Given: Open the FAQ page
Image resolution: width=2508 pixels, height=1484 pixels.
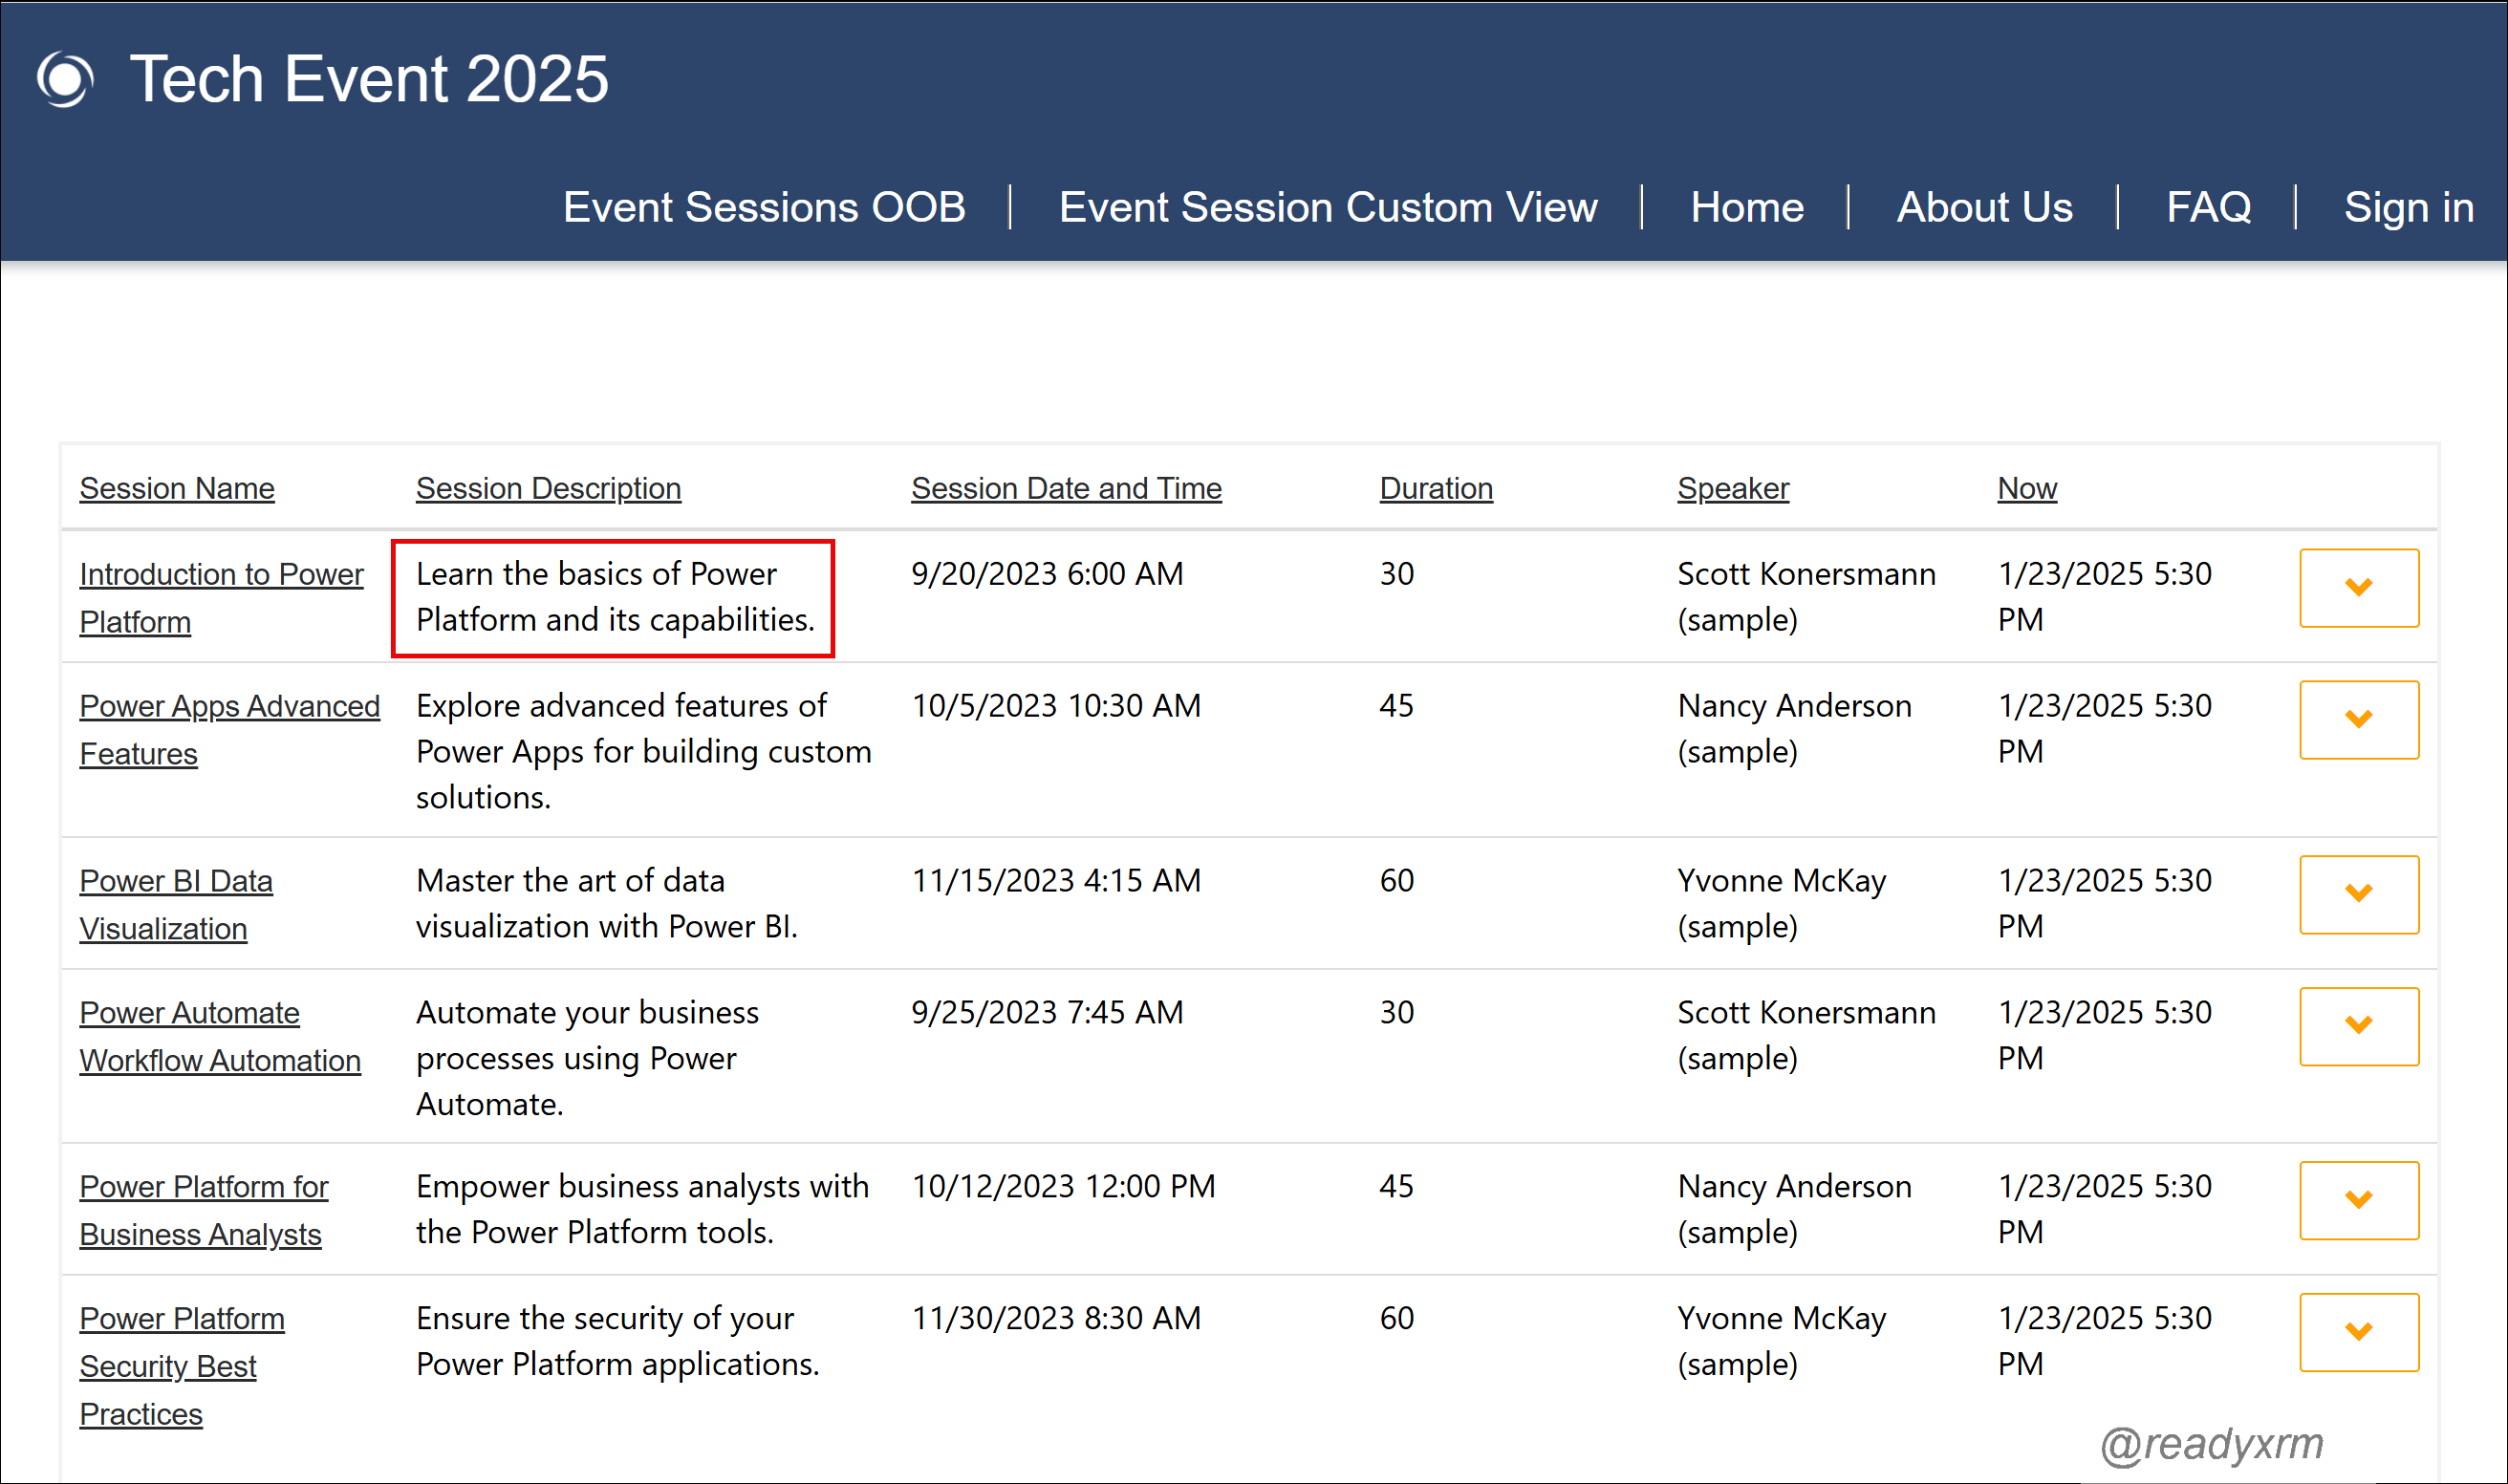Looking at the screenshot, I should click(2209, 207).
